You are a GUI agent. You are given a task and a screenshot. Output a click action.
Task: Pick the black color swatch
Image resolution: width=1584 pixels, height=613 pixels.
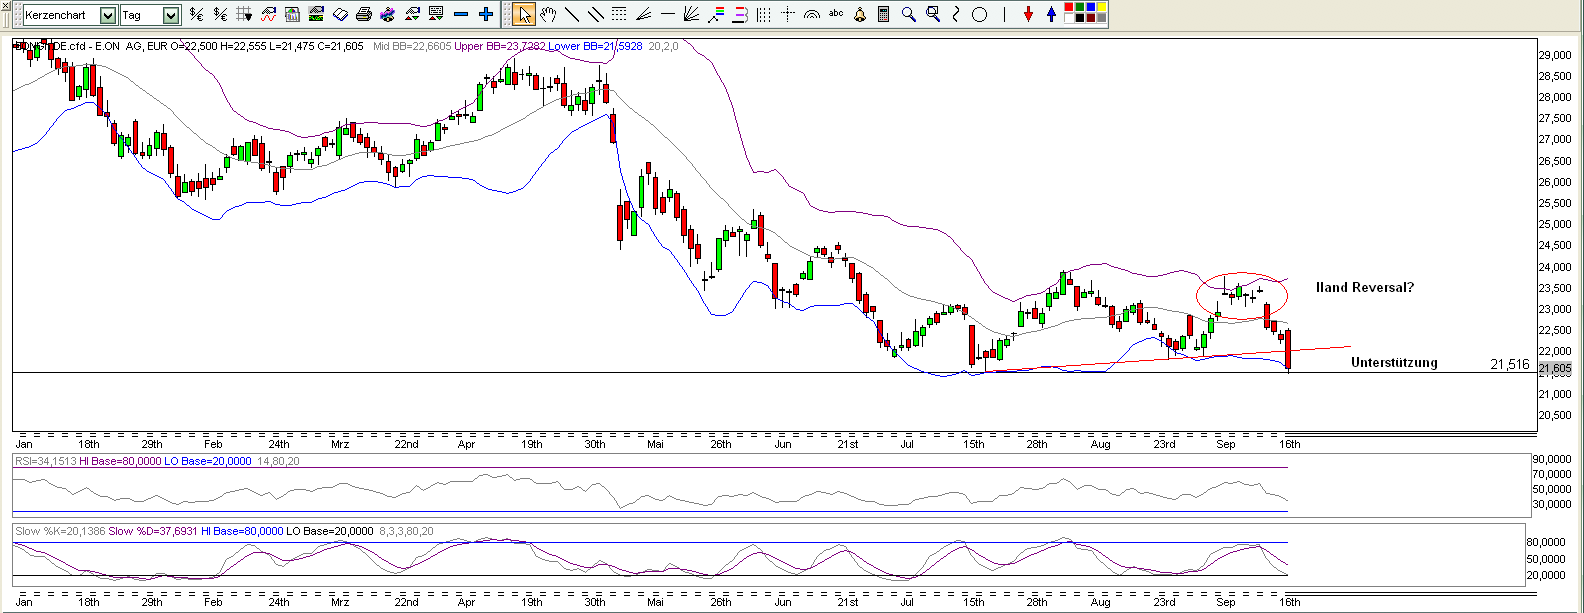pyautogui.click(x=1080, y=18)
